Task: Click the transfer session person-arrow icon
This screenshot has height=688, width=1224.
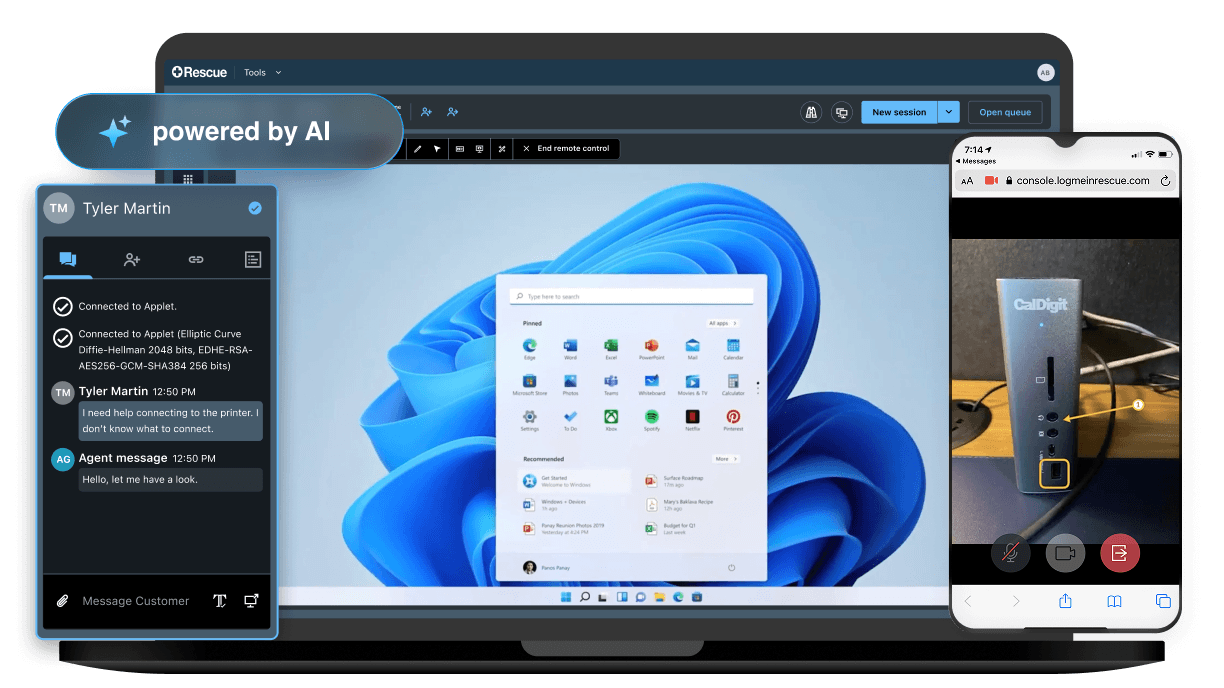Action: point(453,112)
